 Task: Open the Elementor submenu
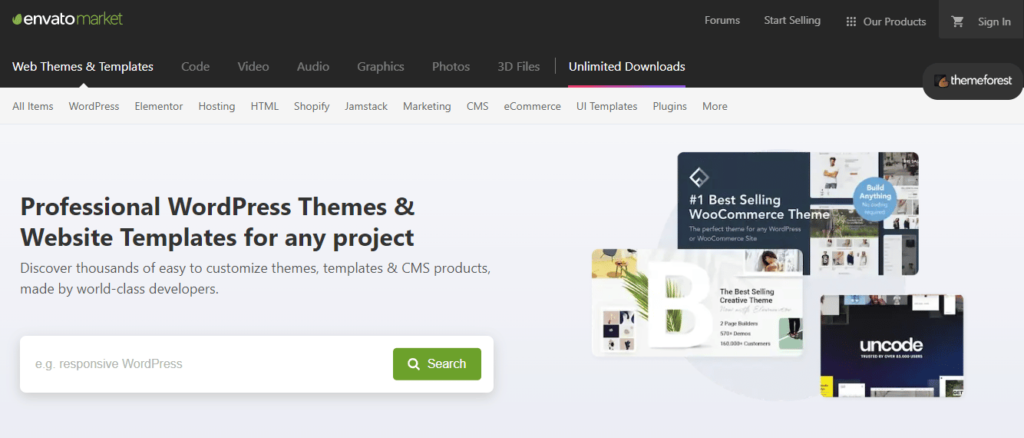pyautogui.click(x=159, y=106)
